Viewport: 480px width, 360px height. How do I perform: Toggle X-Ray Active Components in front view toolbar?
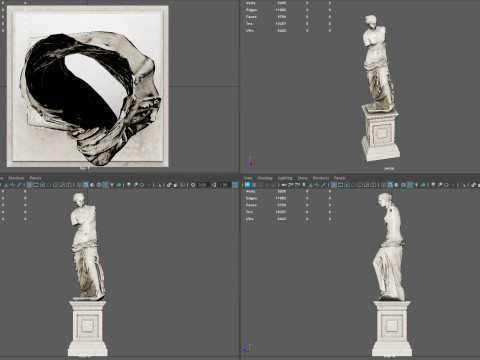(176, 185)
